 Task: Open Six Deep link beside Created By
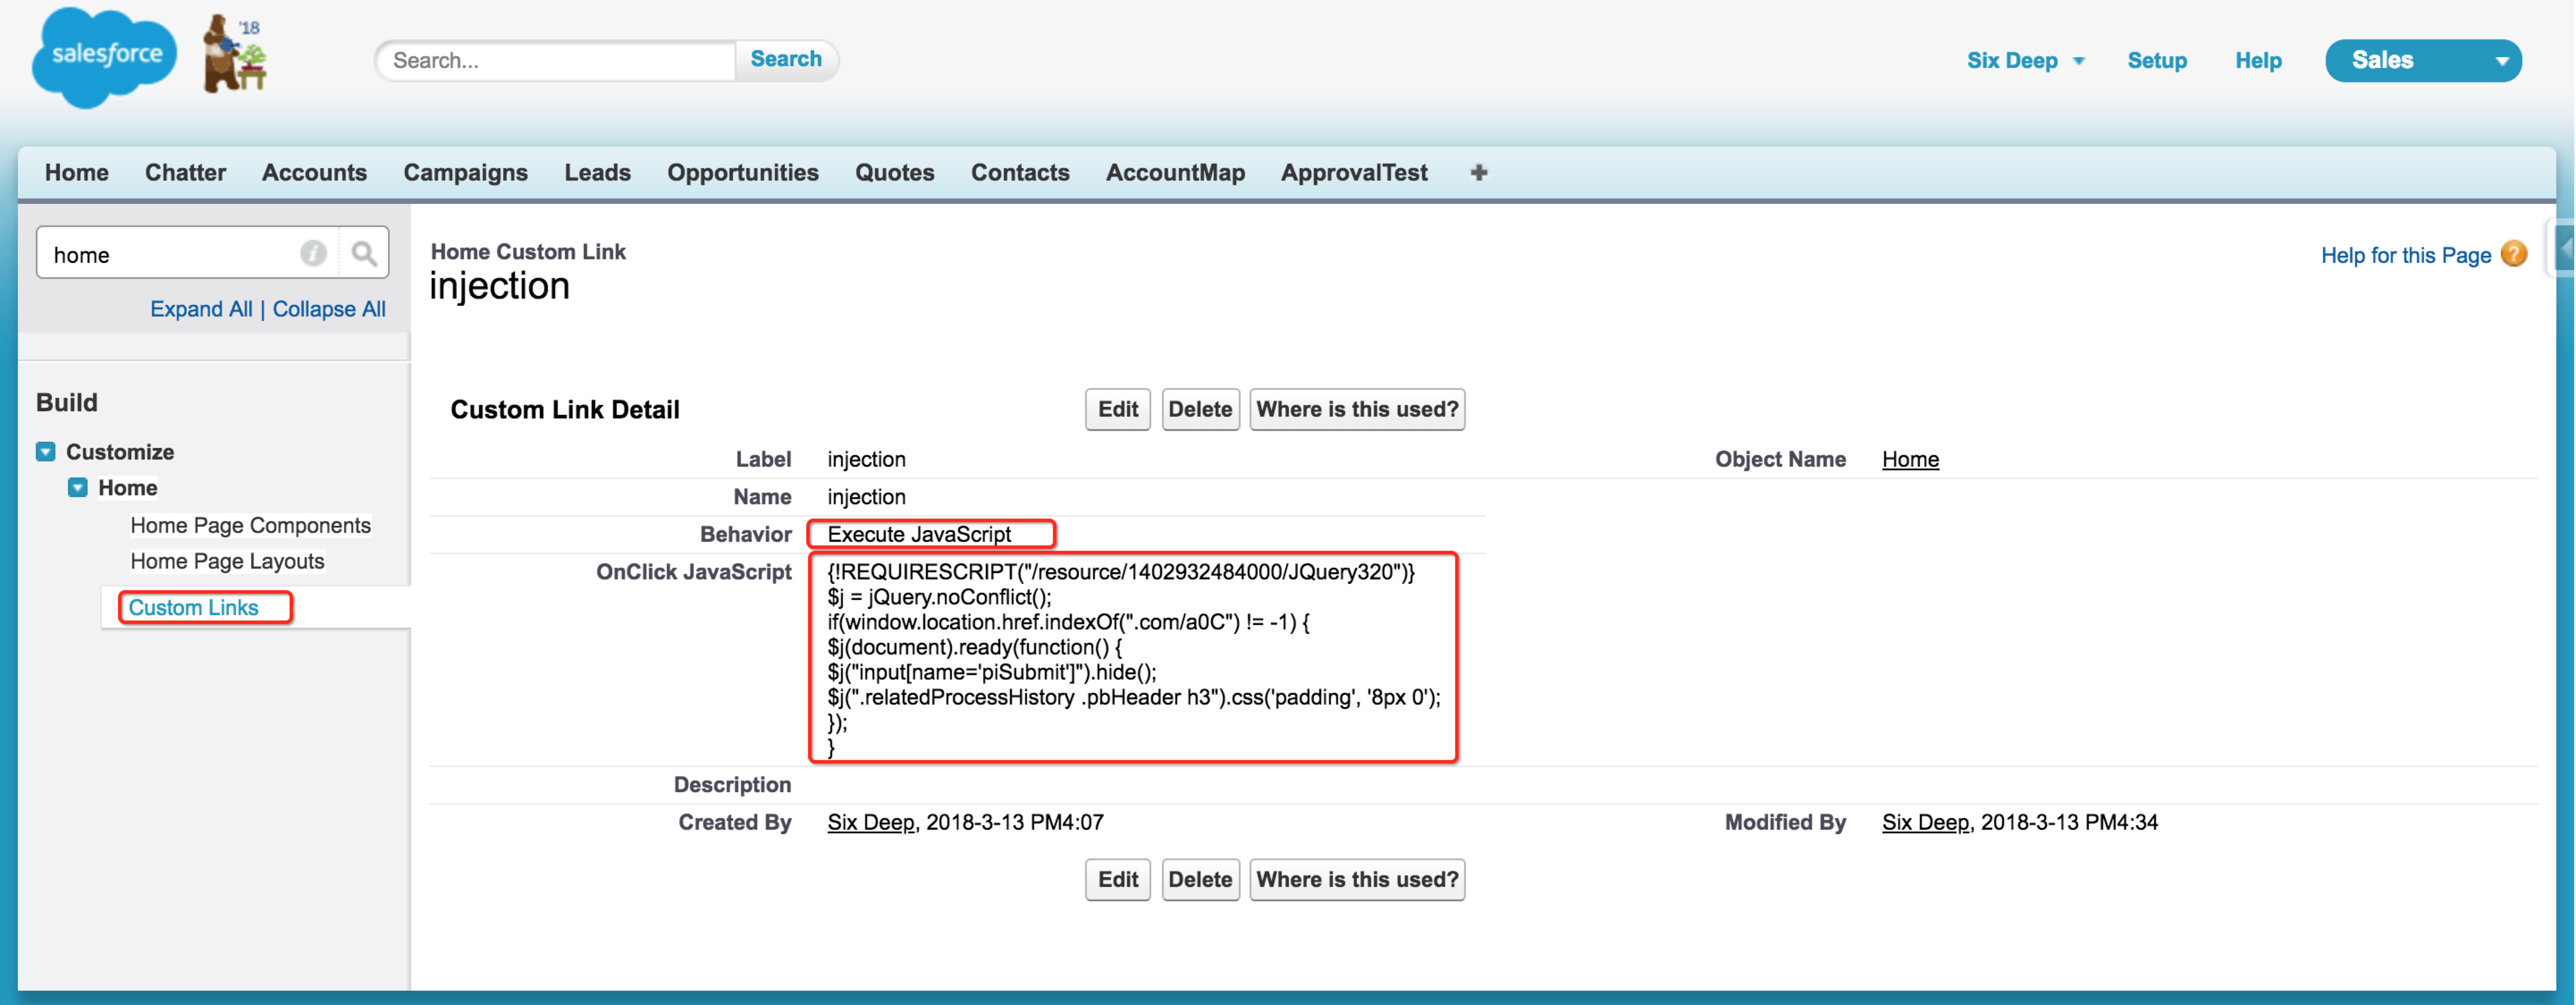870,822
